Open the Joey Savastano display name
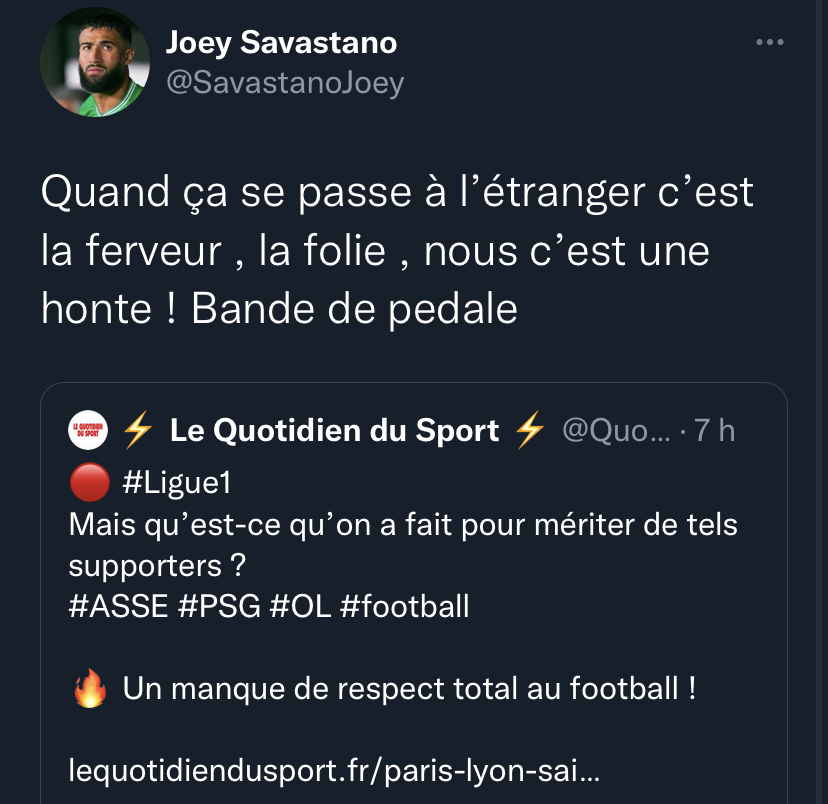This screenshot has height=804, width=828. click(x=280, y=43)
